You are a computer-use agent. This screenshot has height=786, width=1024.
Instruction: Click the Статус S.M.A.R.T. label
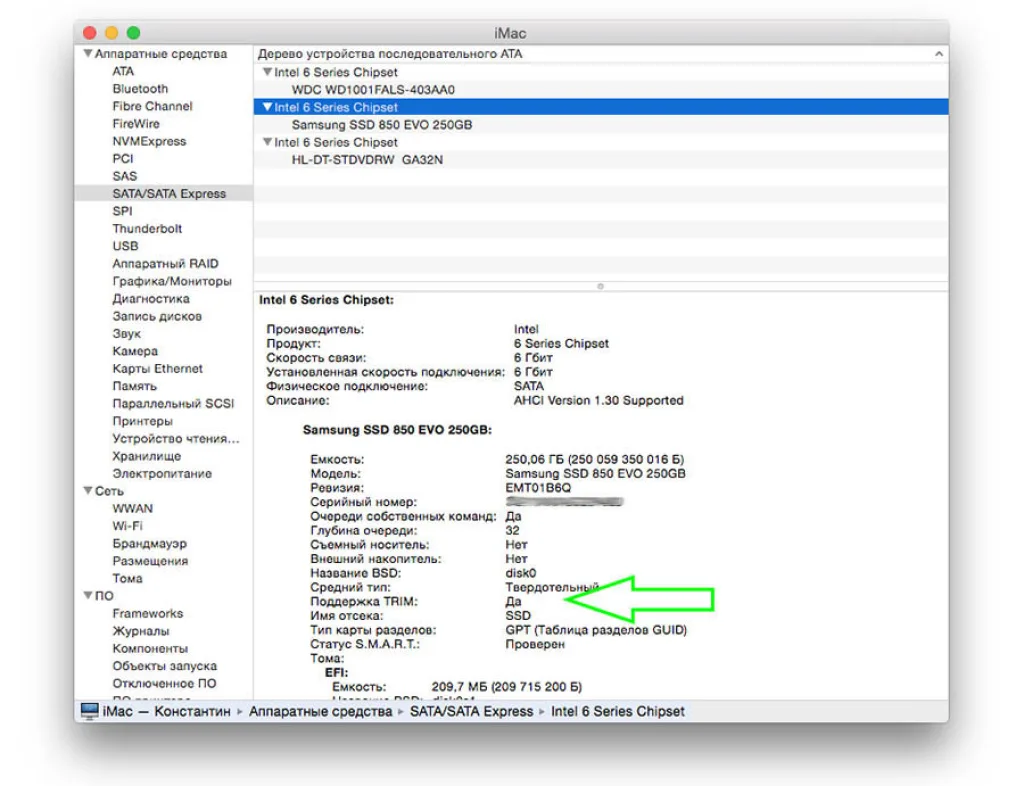(365, 644)
